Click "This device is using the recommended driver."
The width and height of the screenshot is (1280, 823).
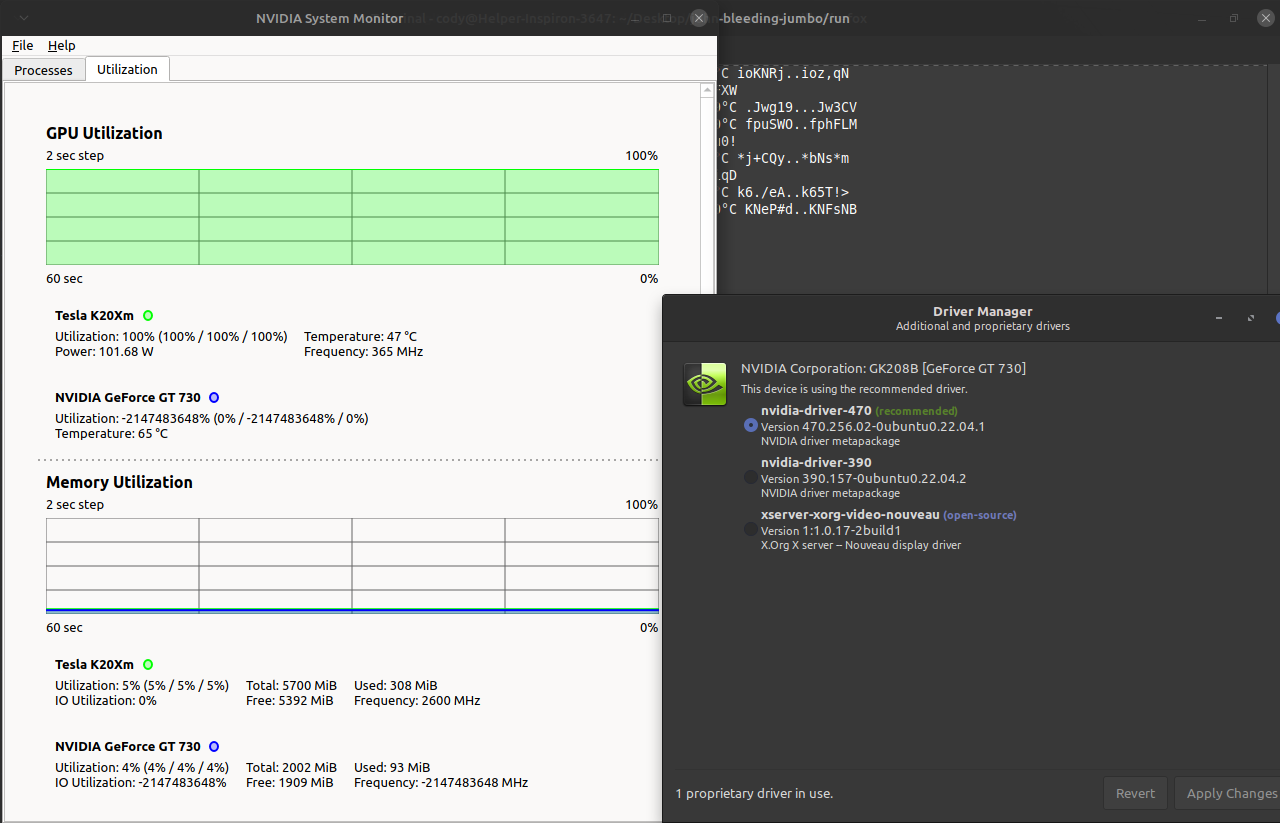click(854, 389)
